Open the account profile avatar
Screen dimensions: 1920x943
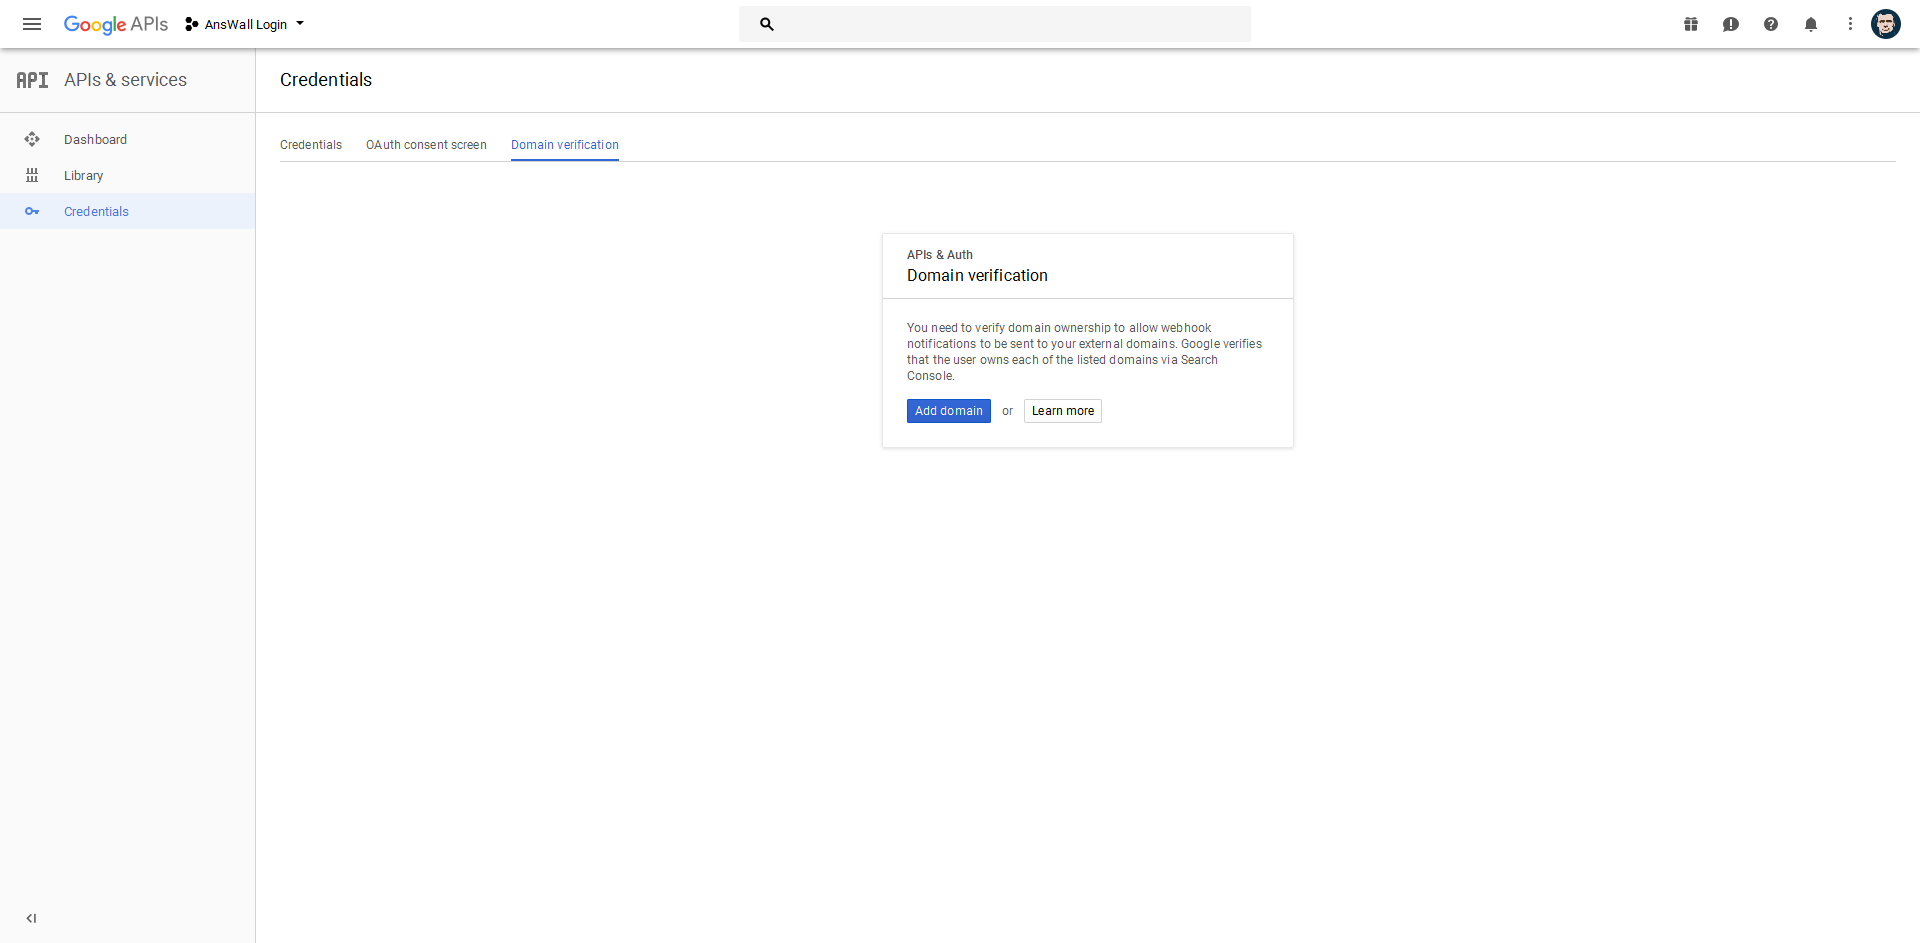pos(1886,24)
